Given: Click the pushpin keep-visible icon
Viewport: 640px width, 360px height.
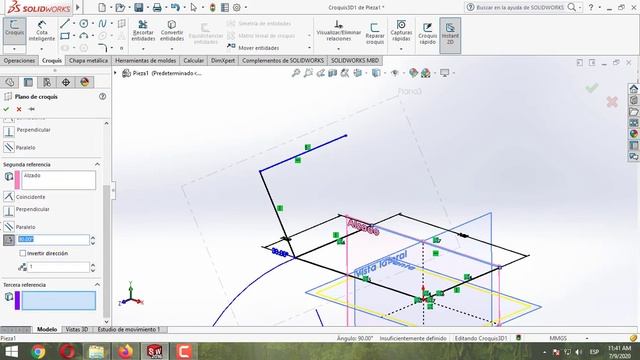Looking at the screenshot, I should [x=31, y=109].
